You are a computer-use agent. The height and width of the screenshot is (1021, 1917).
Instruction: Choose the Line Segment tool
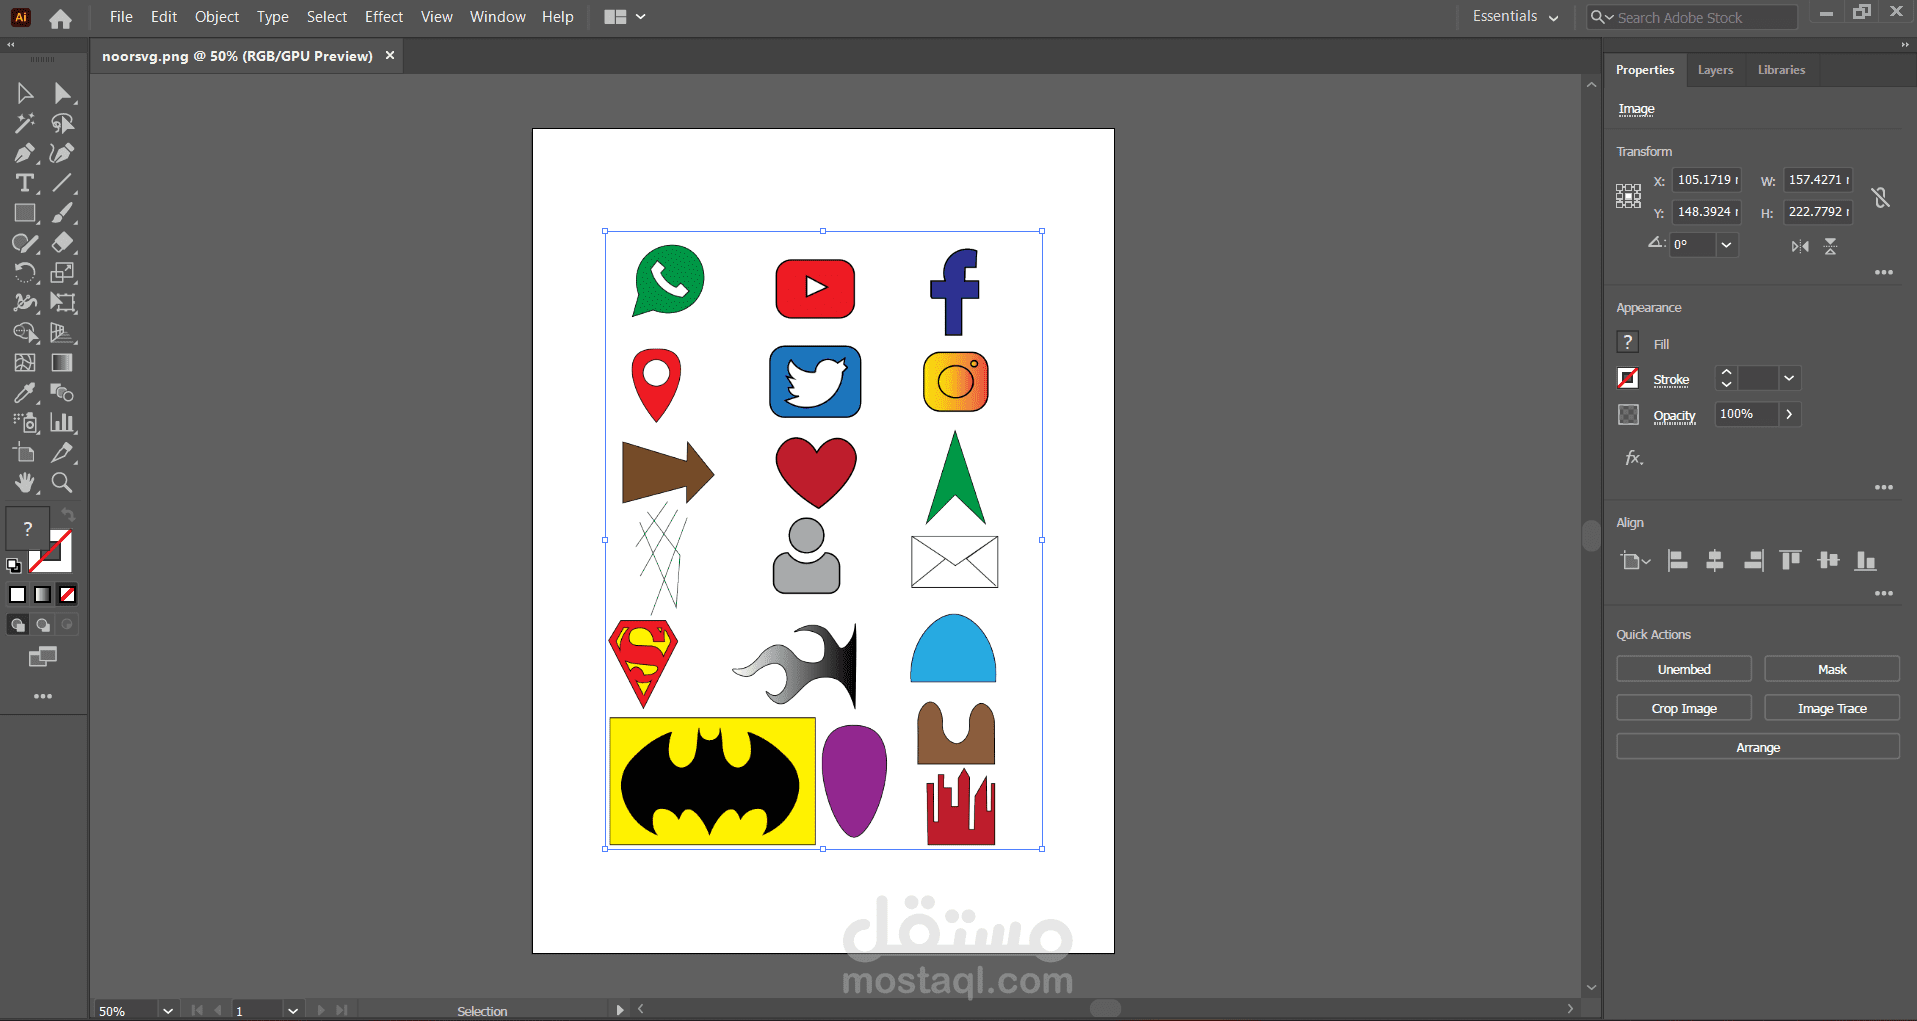(x=62, y=183)
